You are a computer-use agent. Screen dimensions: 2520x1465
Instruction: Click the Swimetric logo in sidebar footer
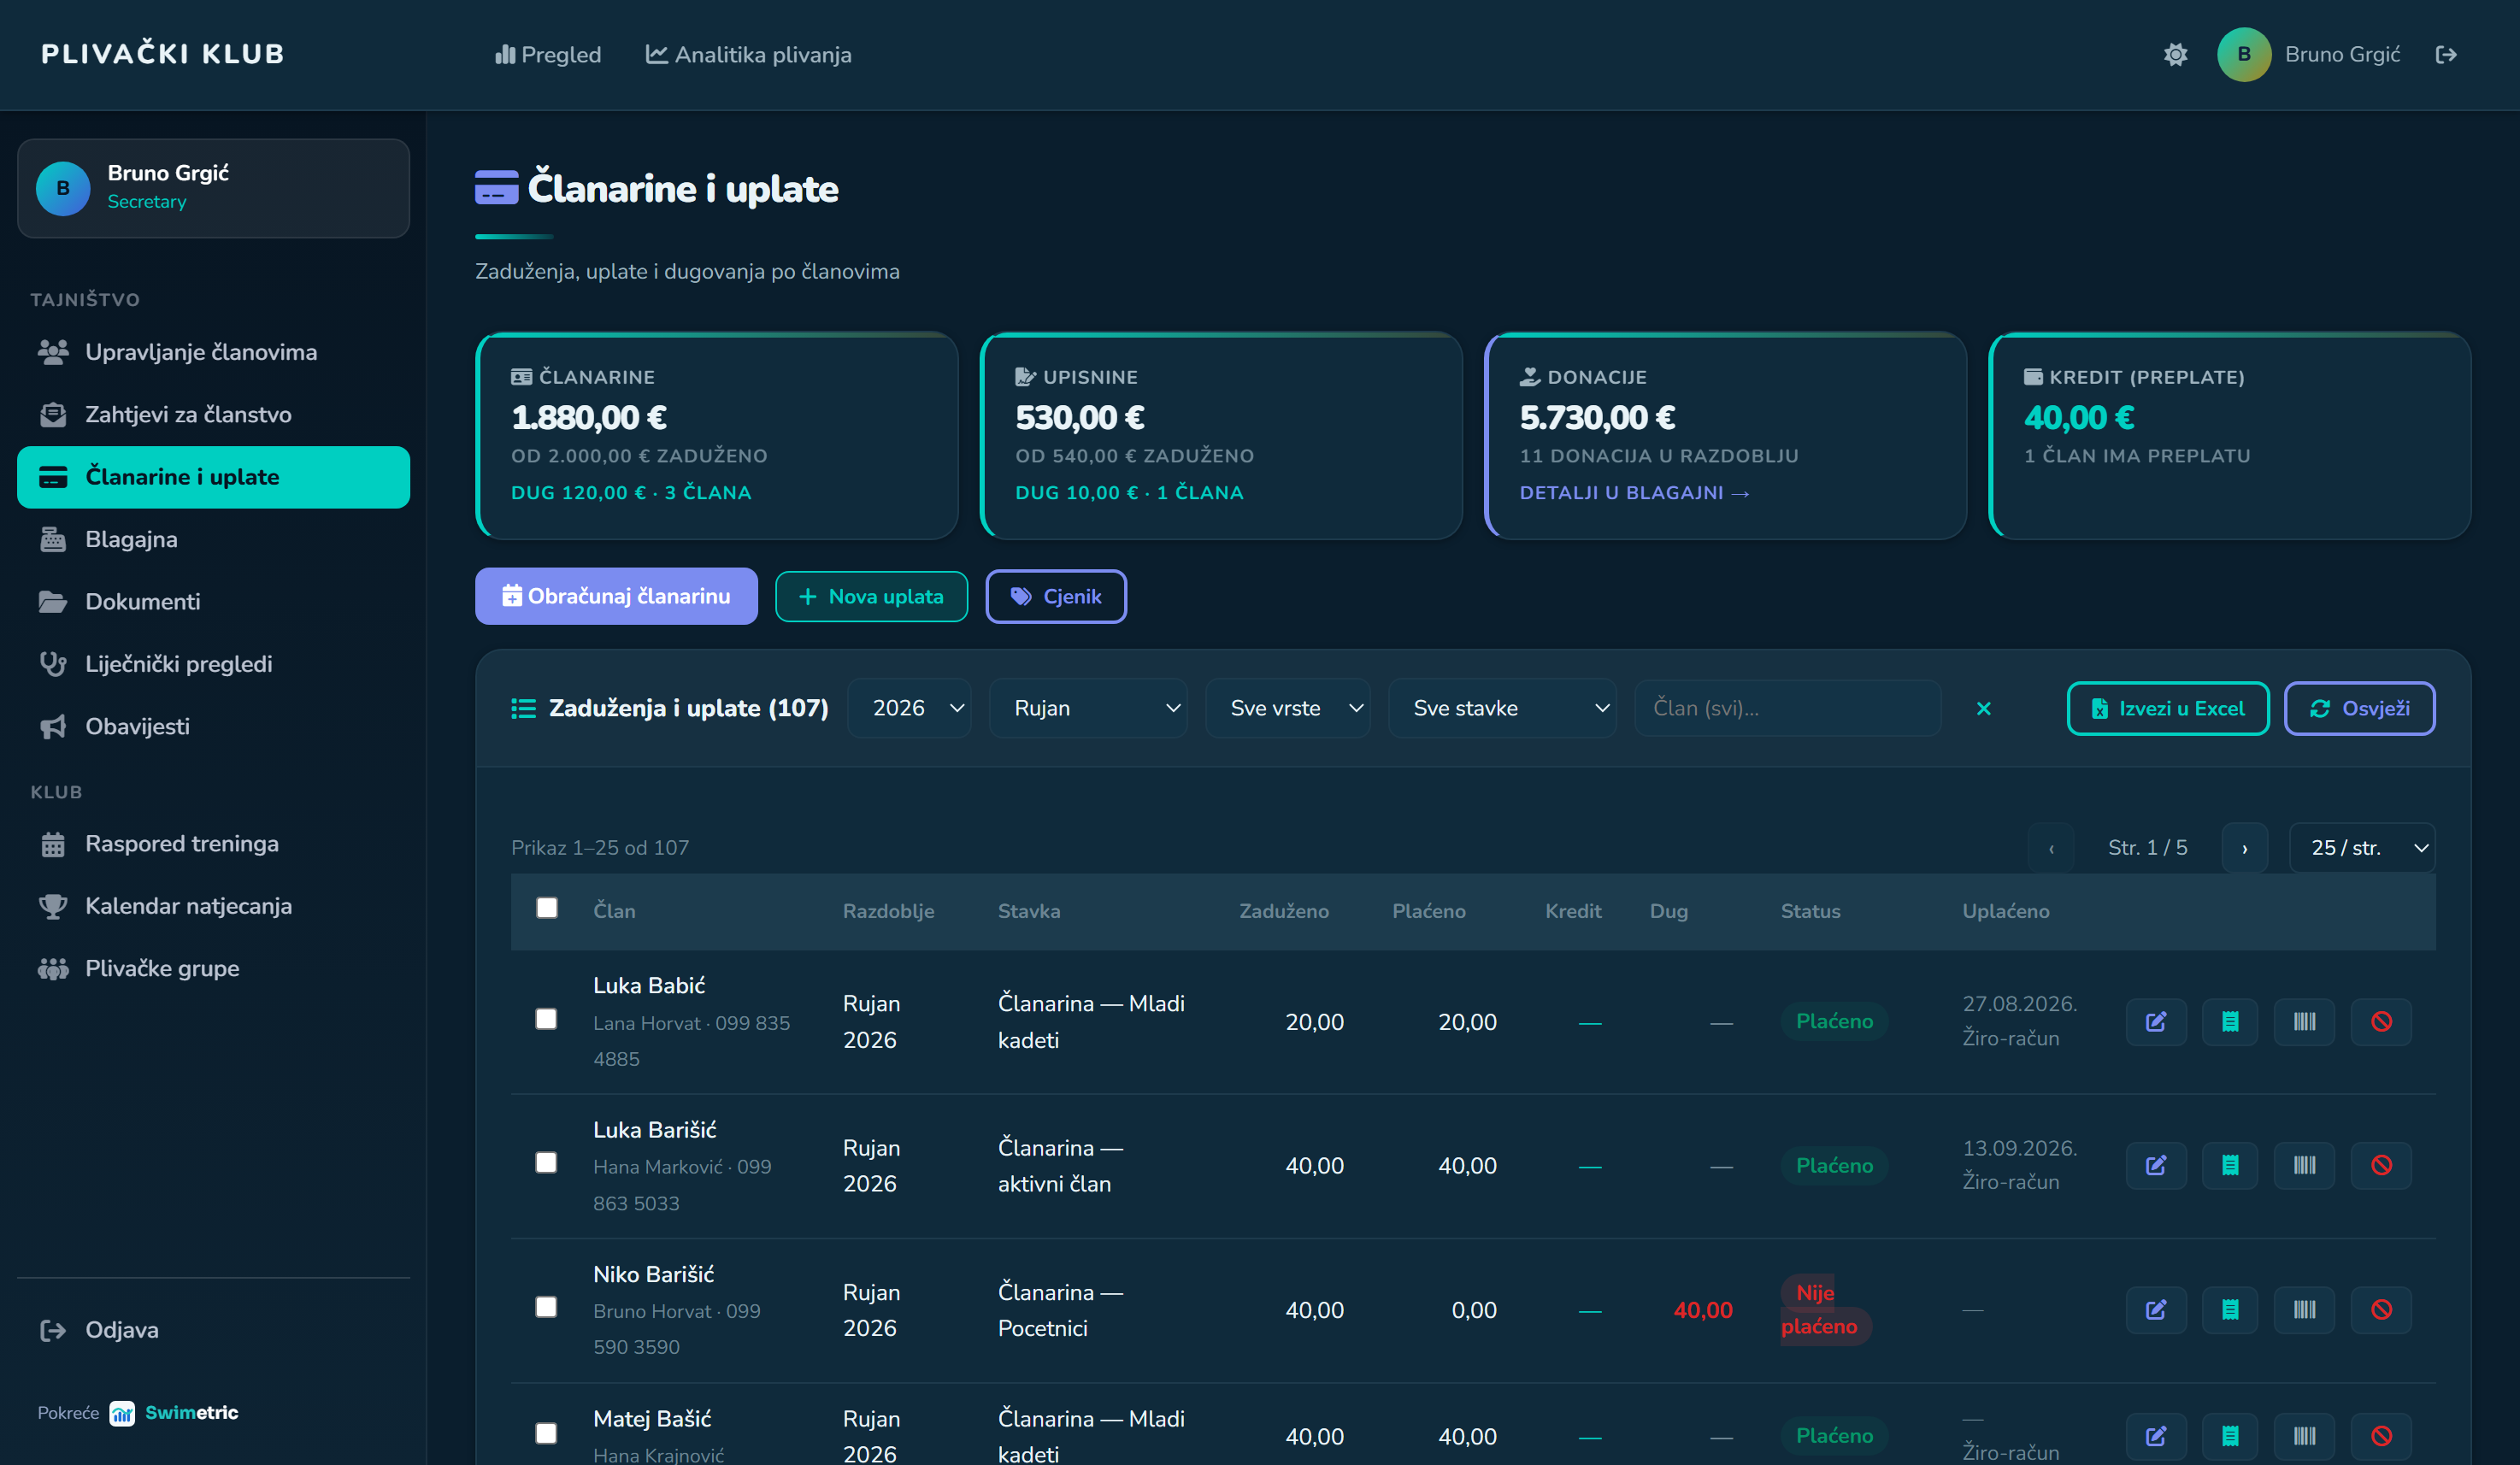[174, 1412]
